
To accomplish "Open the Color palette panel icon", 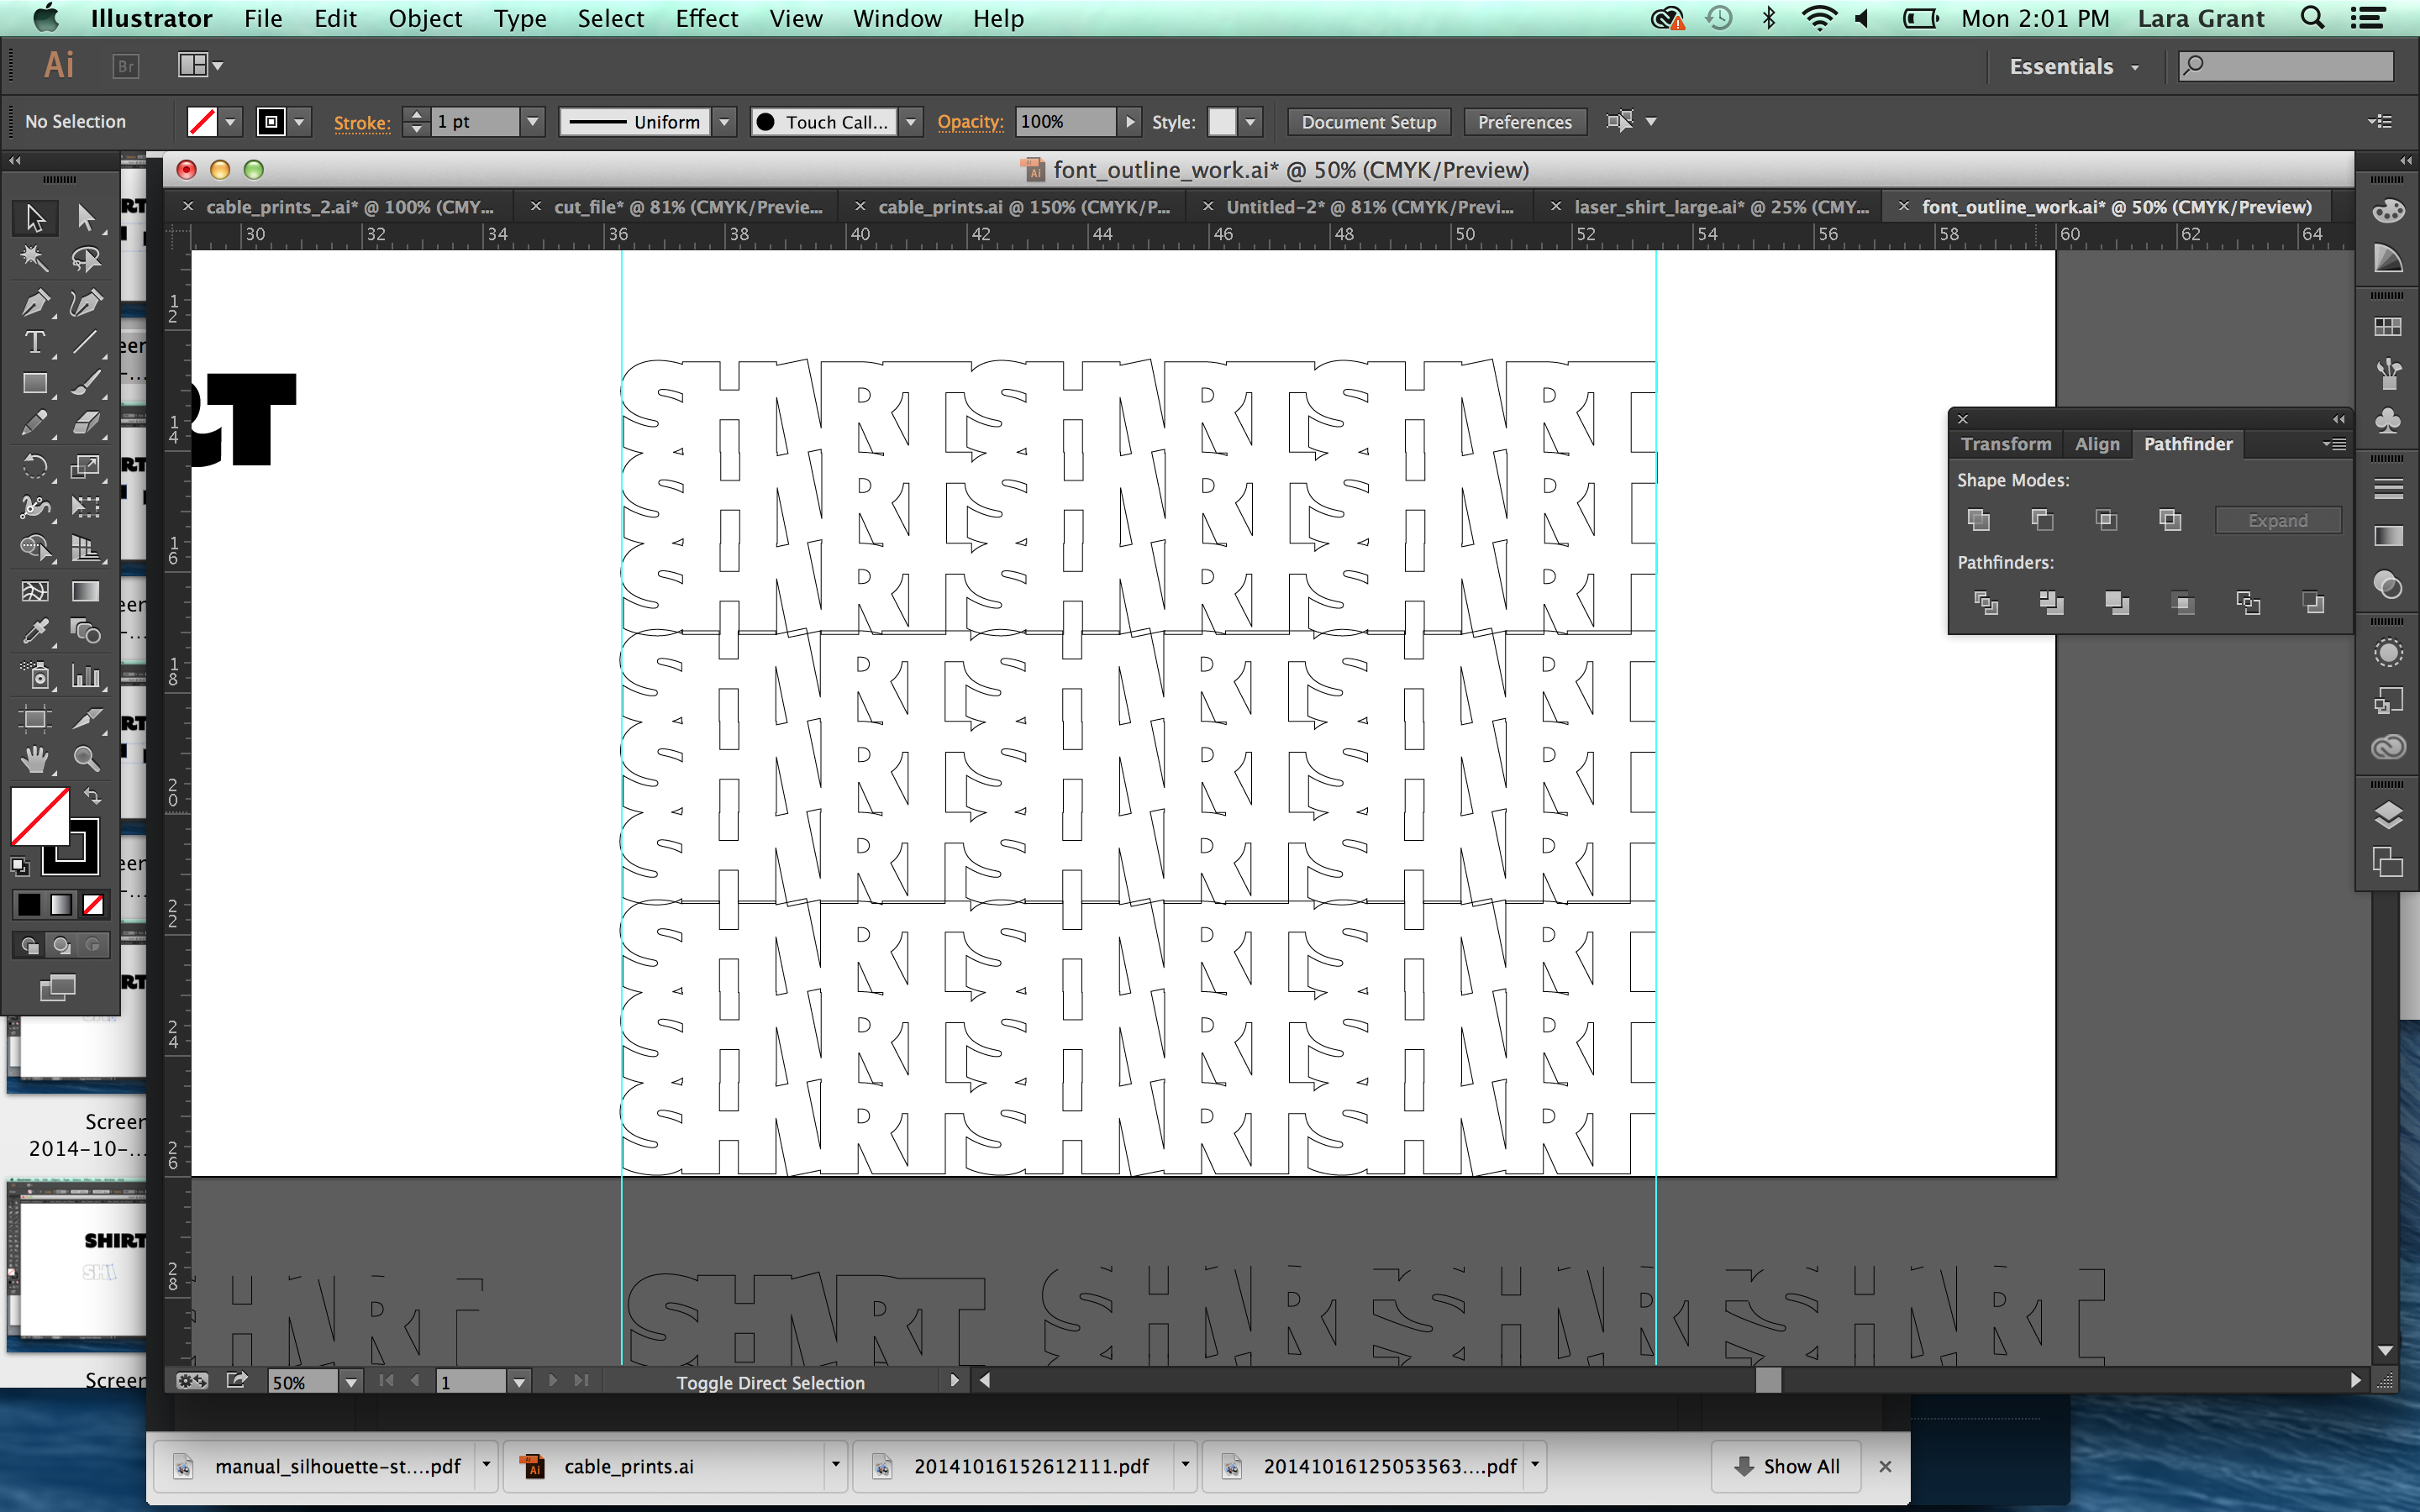I will [x=2387, y=212].
